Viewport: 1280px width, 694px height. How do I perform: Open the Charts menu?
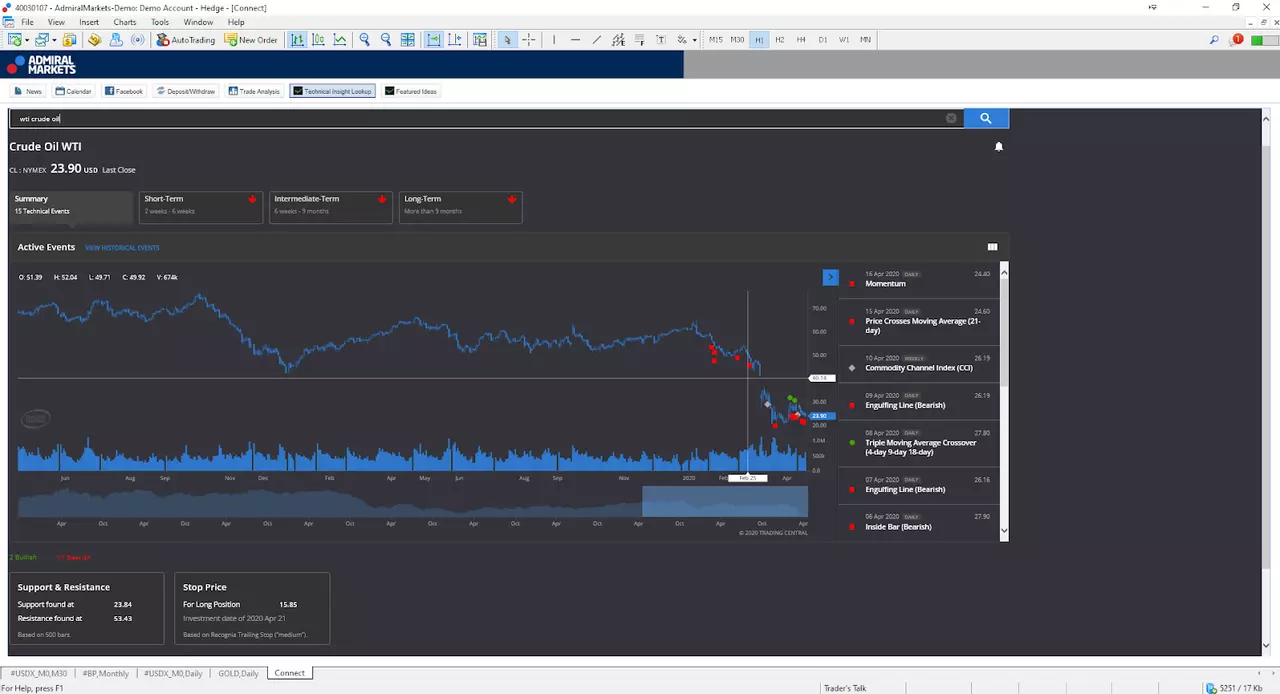(125, 22)
